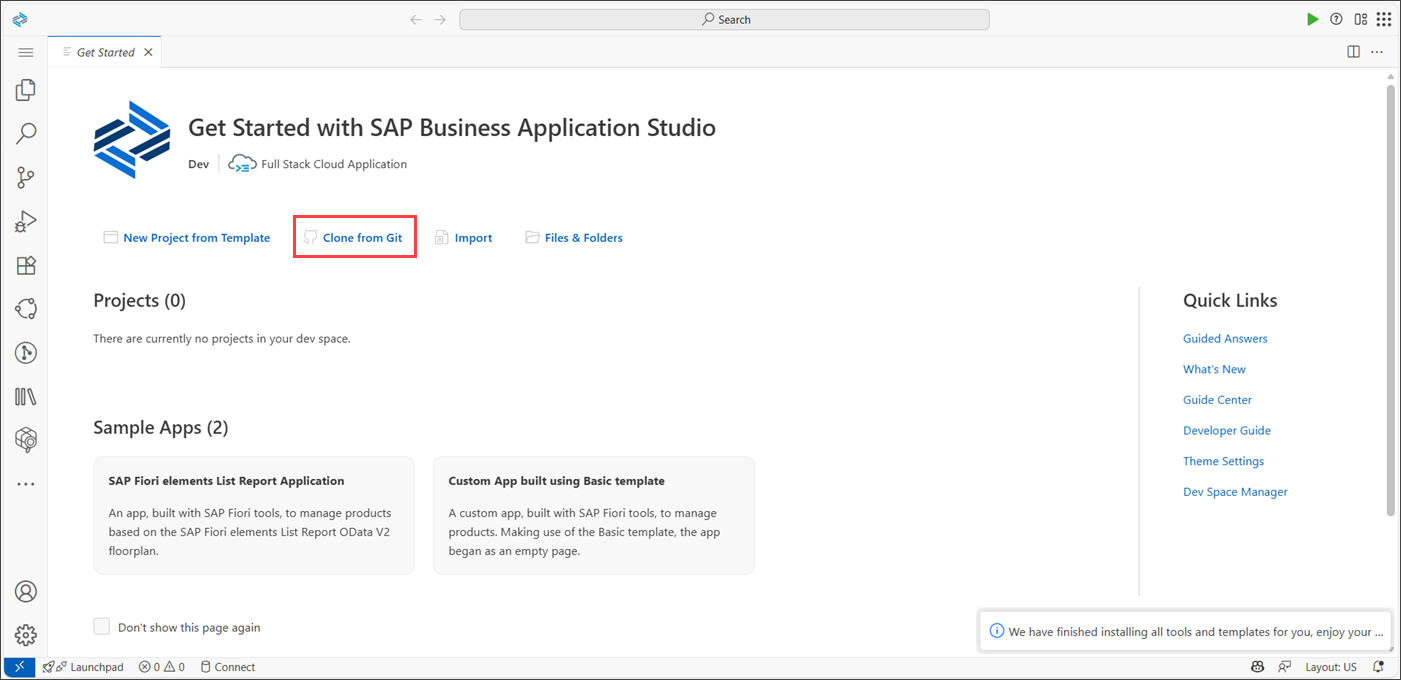Screen dimensions: 1401x680
Task: Open the Copilot status bar icon
Action: (1258, 667)
